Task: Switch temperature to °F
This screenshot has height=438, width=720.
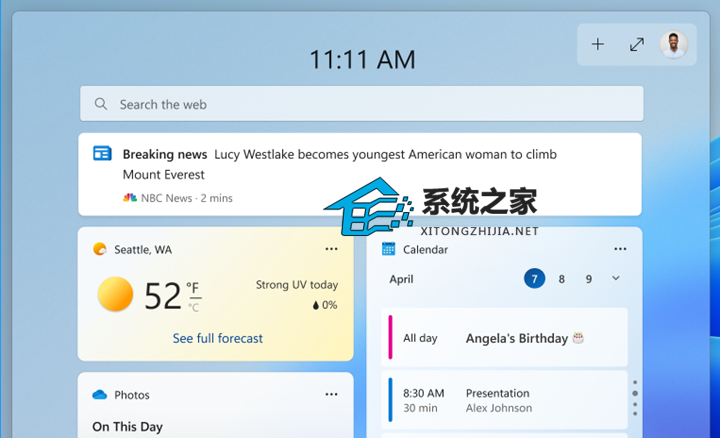Action: pos(193,288)
